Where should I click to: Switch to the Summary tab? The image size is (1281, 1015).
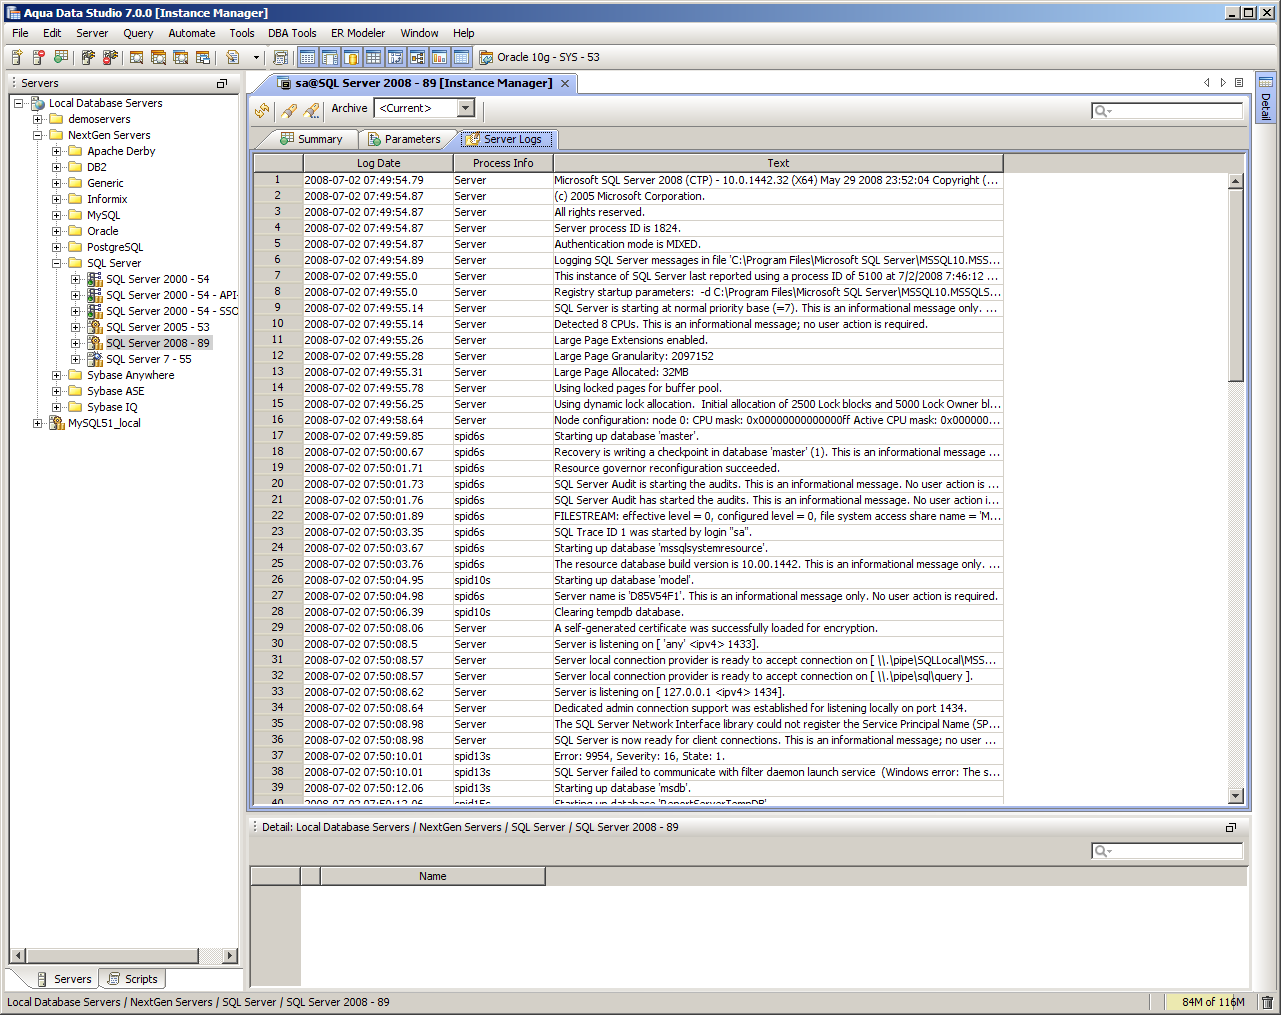click(311, 139)
